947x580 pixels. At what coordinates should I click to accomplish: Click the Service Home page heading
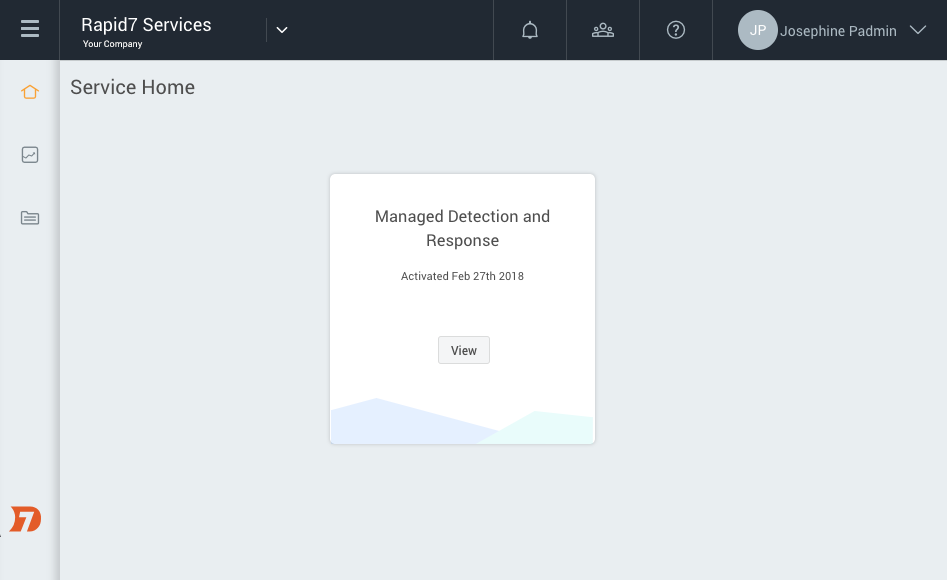click(132, 87)
